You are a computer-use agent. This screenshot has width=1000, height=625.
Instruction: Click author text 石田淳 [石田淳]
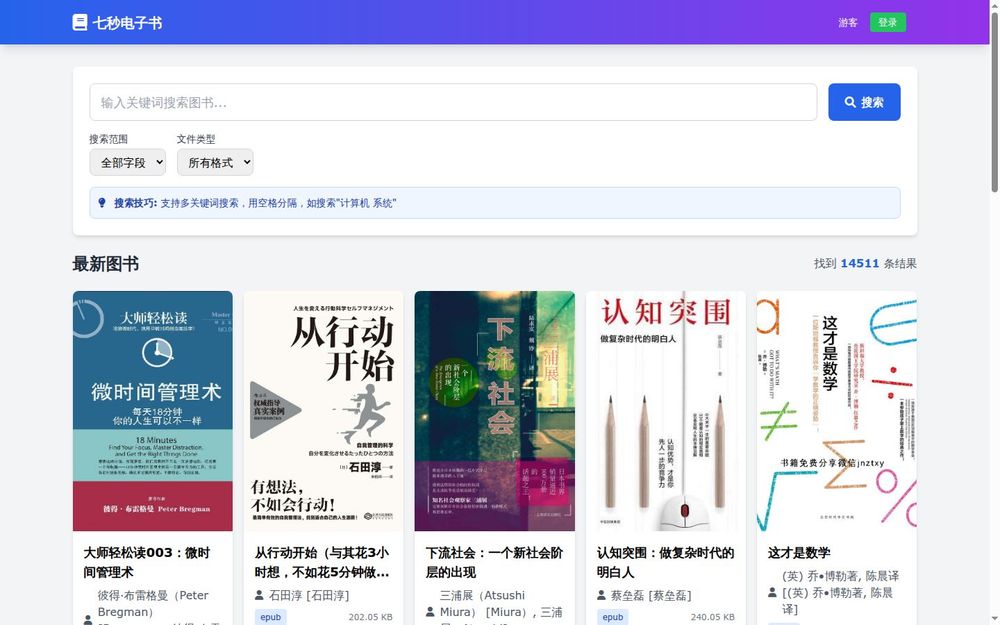[x=309, y=595]
